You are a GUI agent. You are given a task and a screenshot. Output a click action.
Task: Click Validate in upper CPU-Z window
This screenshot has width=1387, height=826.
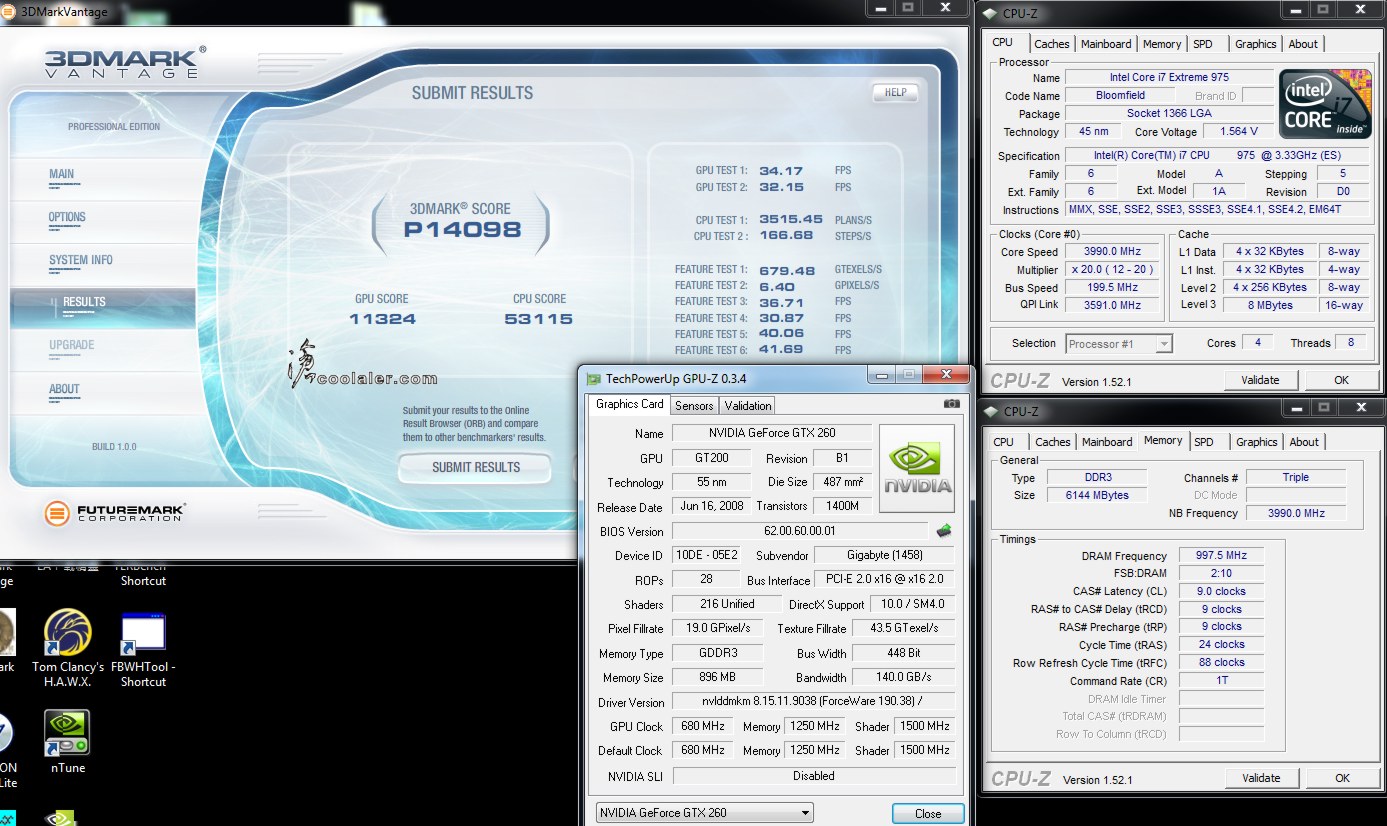(1260, 380)
